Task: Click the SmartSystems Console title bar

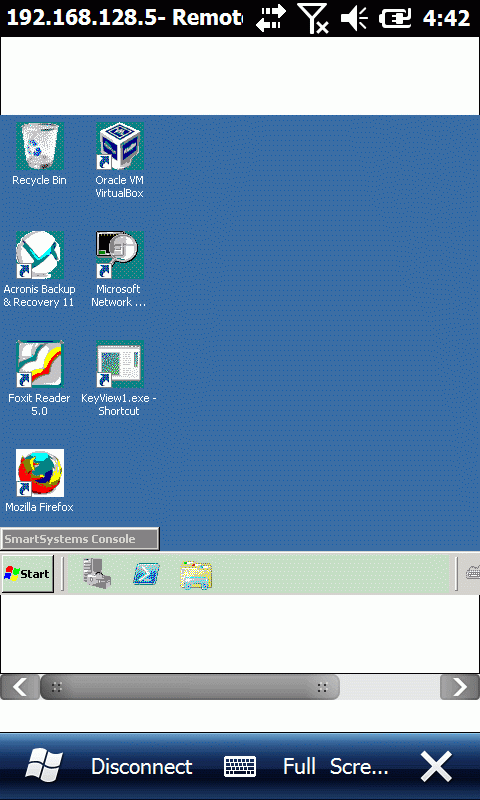Action: coord(80,539)
